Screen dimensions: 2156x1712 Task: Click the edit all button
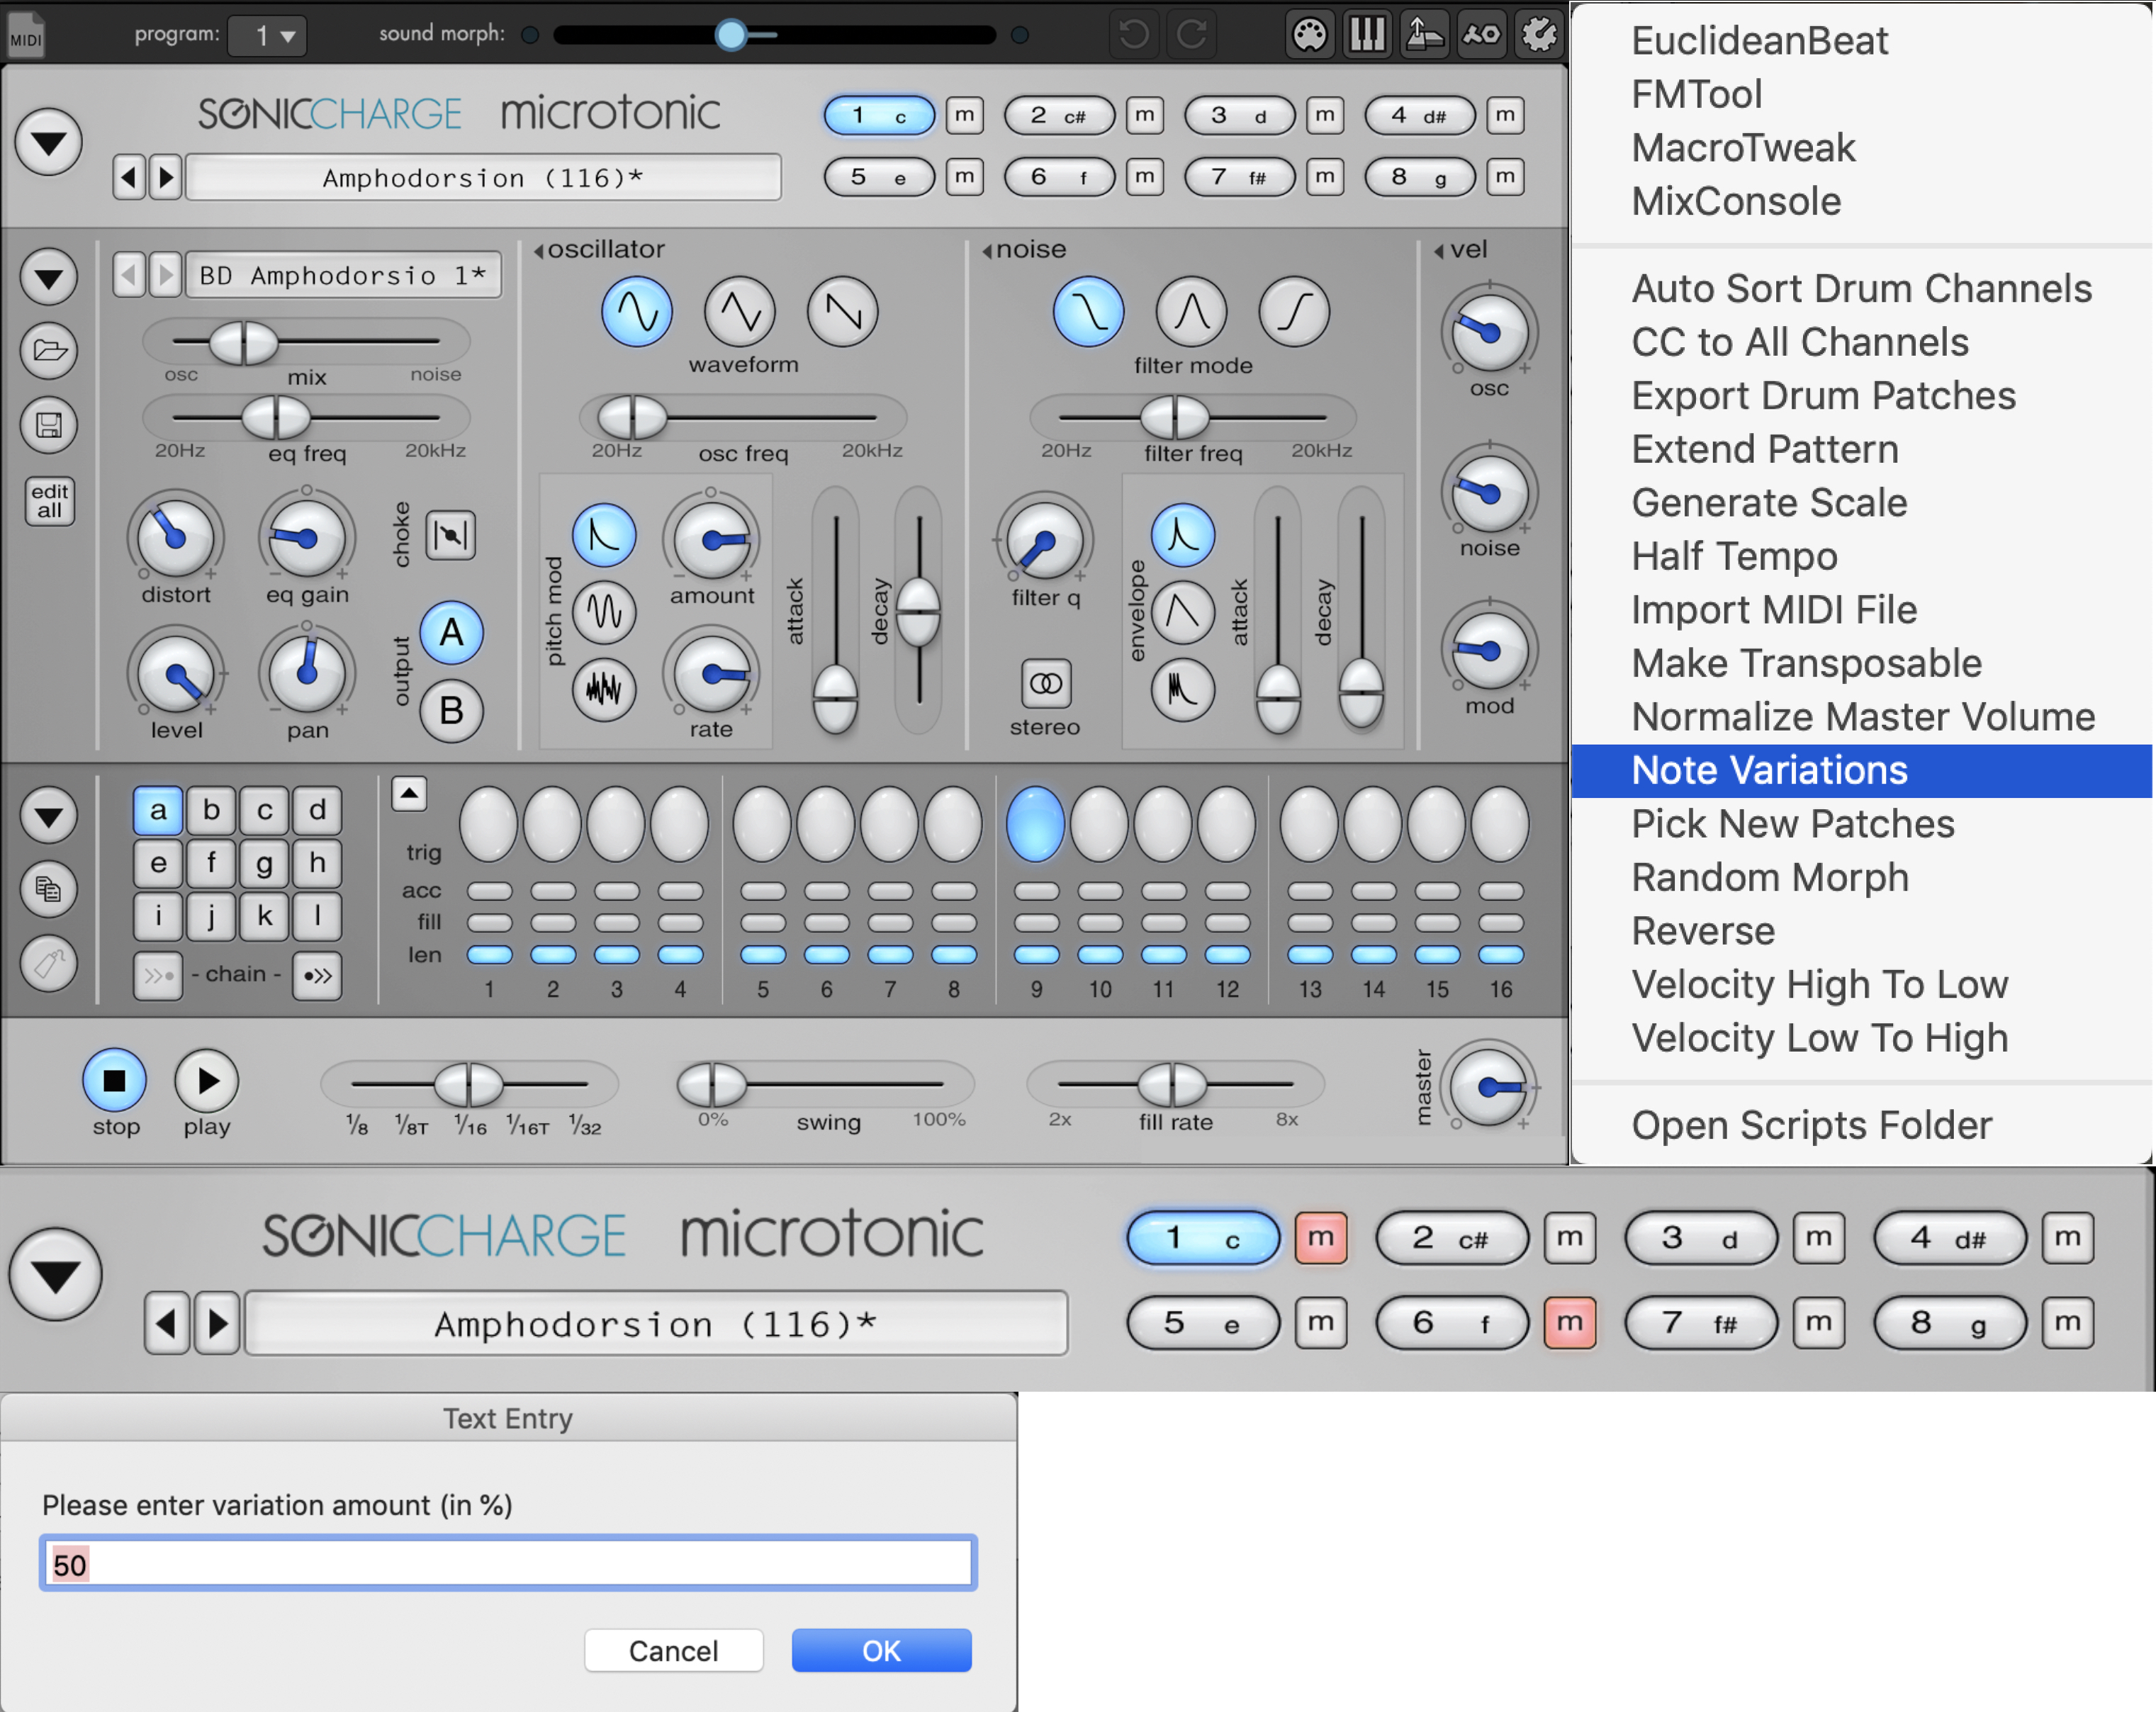(49, 501)
